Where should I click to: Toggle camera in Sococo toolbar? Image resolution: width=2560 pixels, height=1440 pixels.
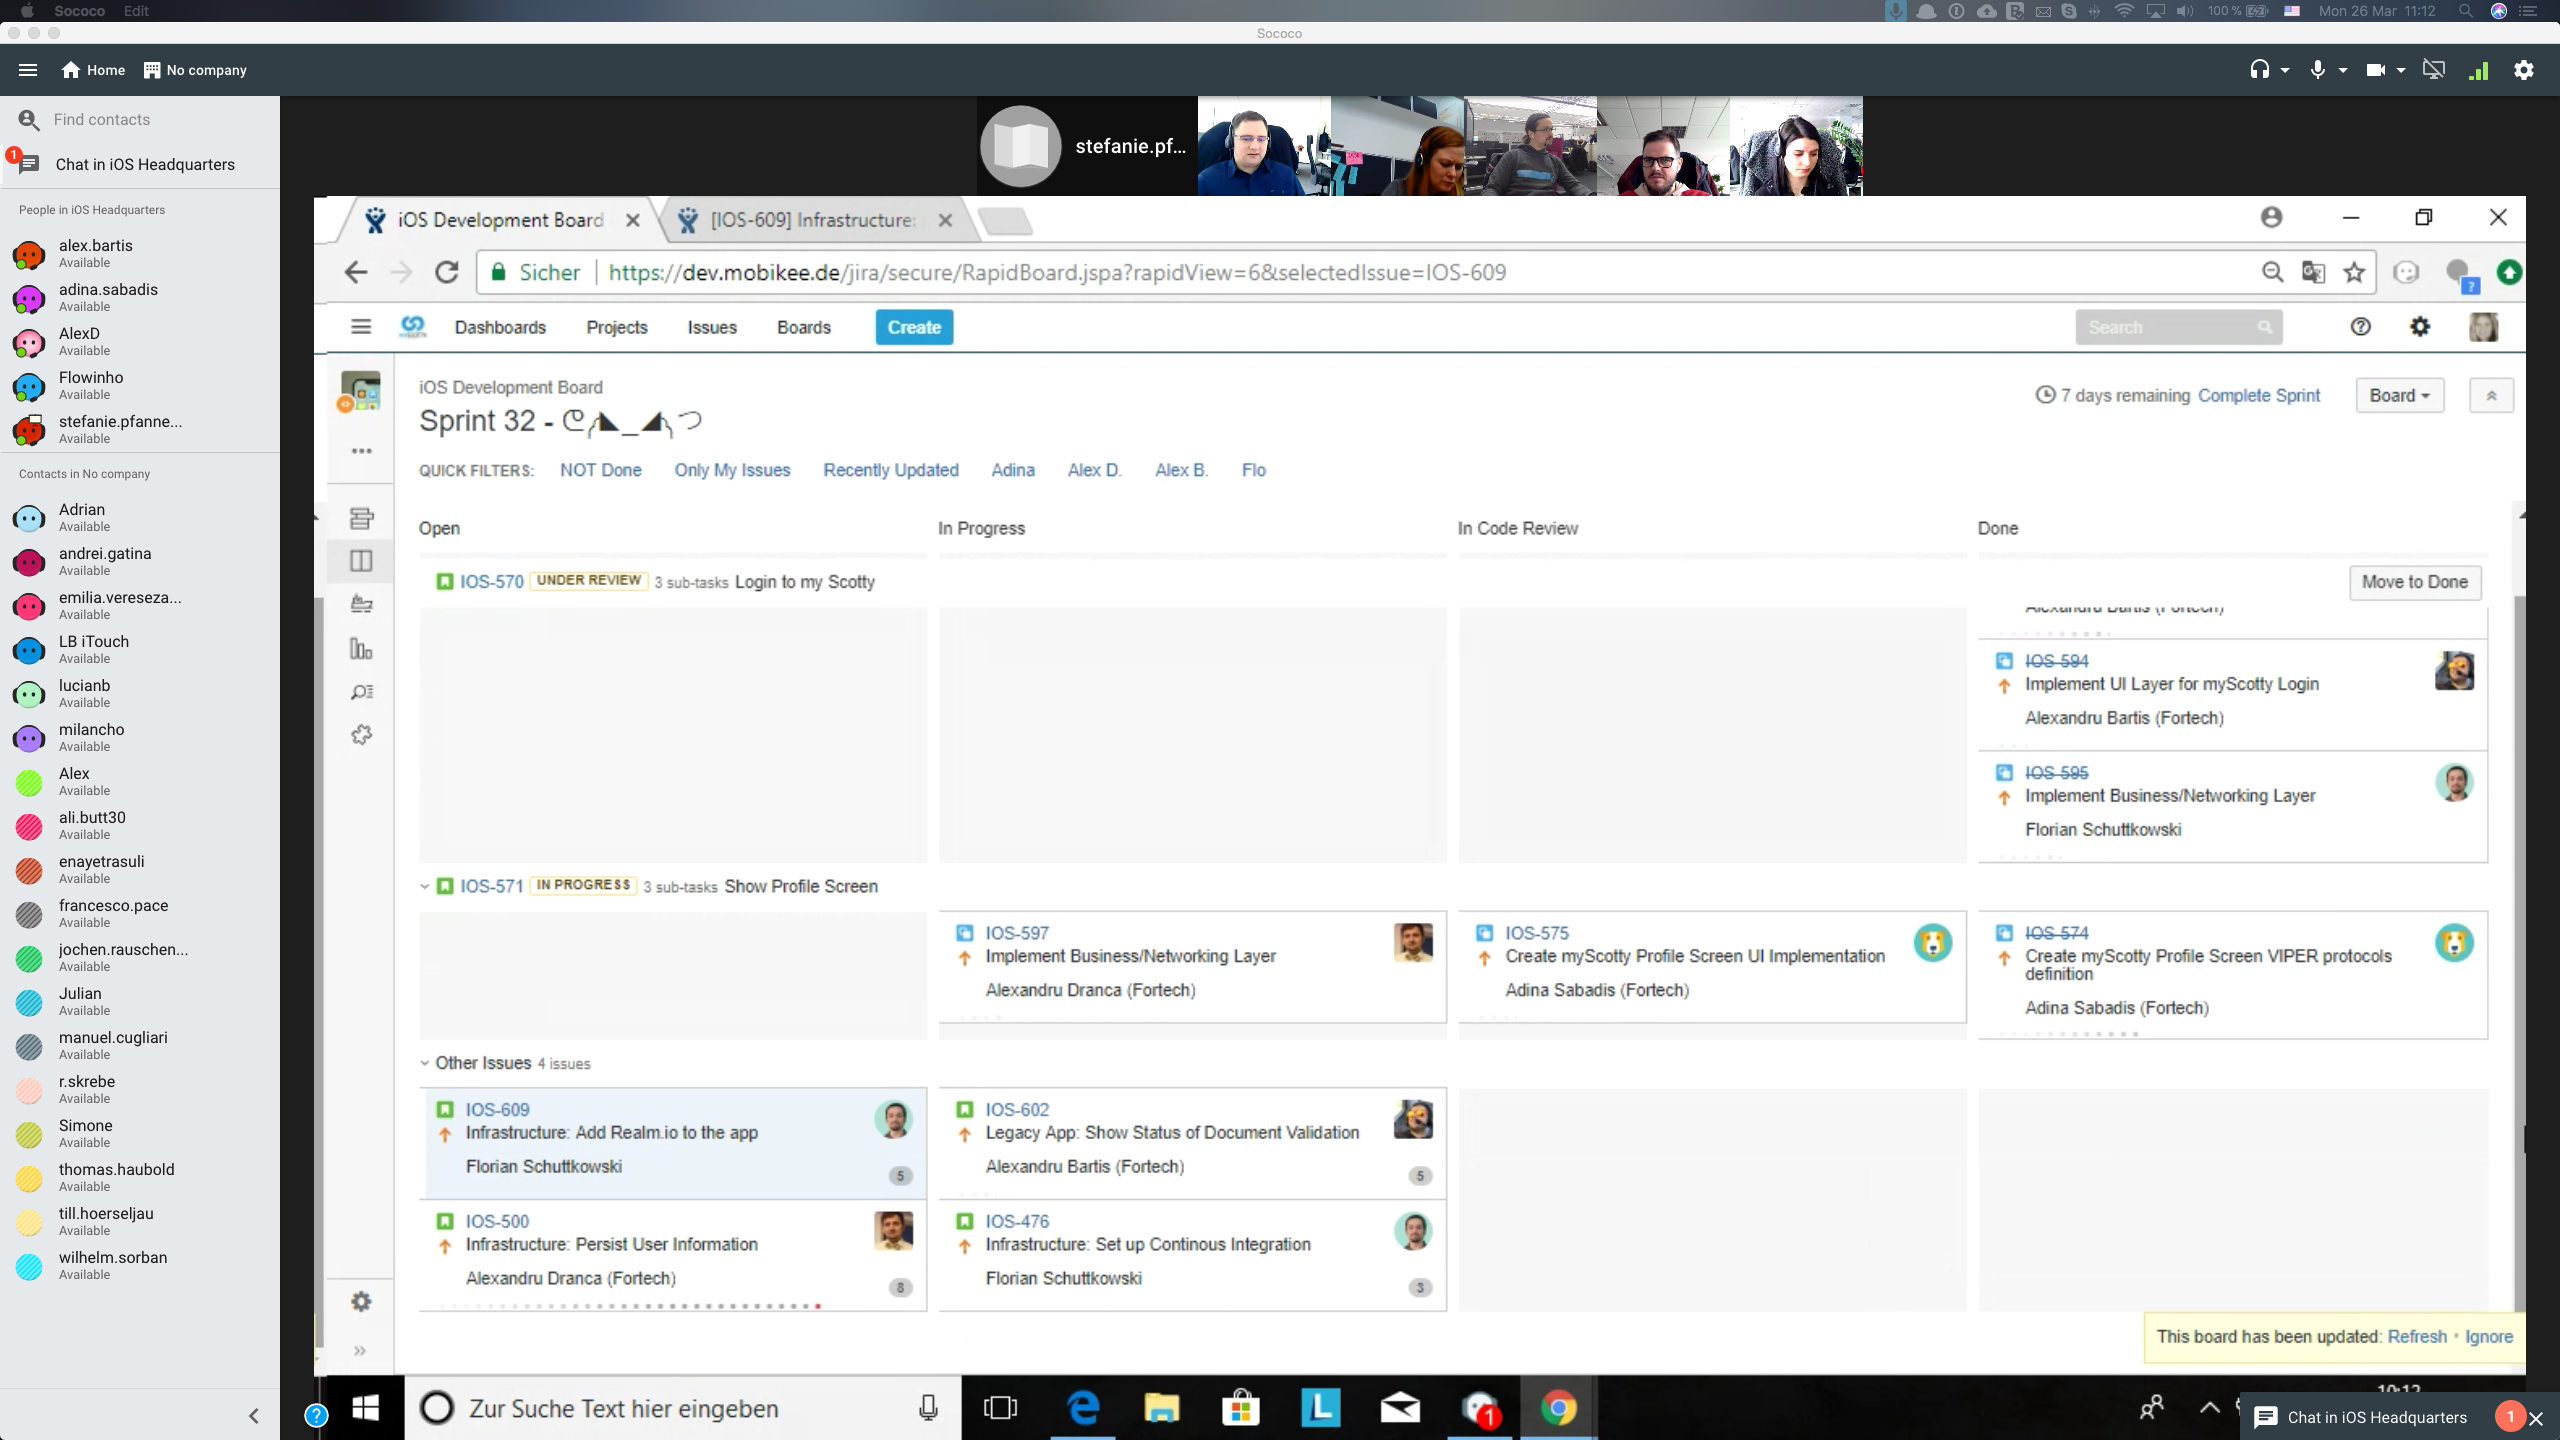click(2375, 69)
